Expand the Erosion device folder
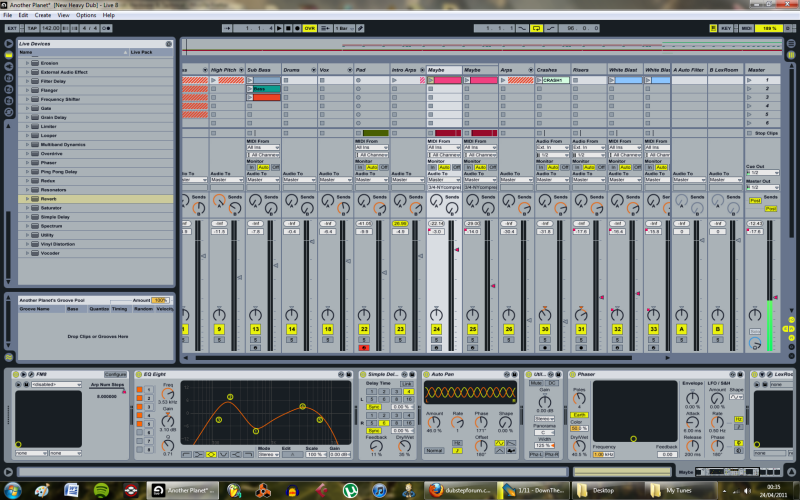 [x=28, y=63]
